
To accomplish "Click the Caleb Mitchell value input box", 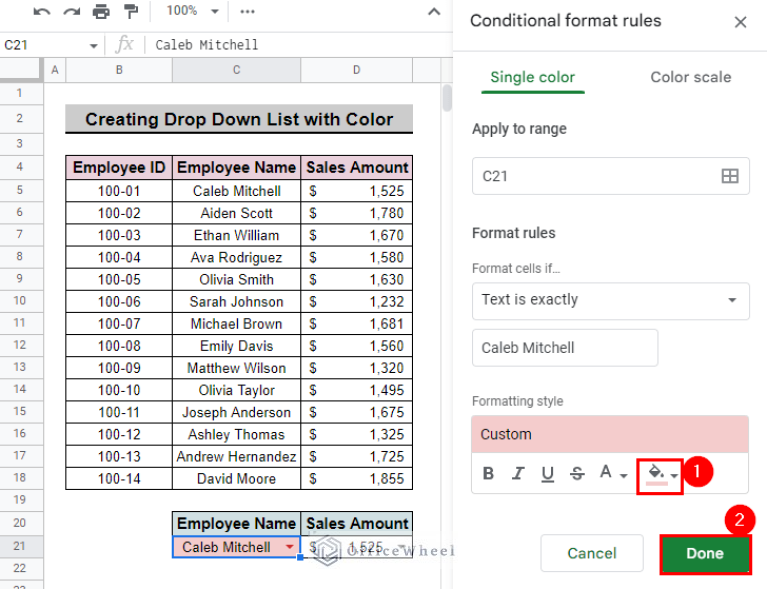I will click(564, 348).
